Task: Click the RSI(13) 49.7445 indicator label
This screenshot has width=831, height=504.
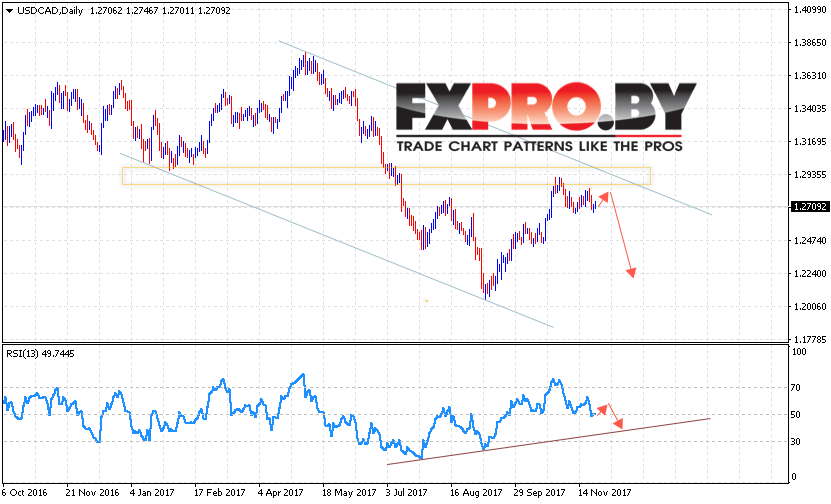Action: click(x=40, y=353)
